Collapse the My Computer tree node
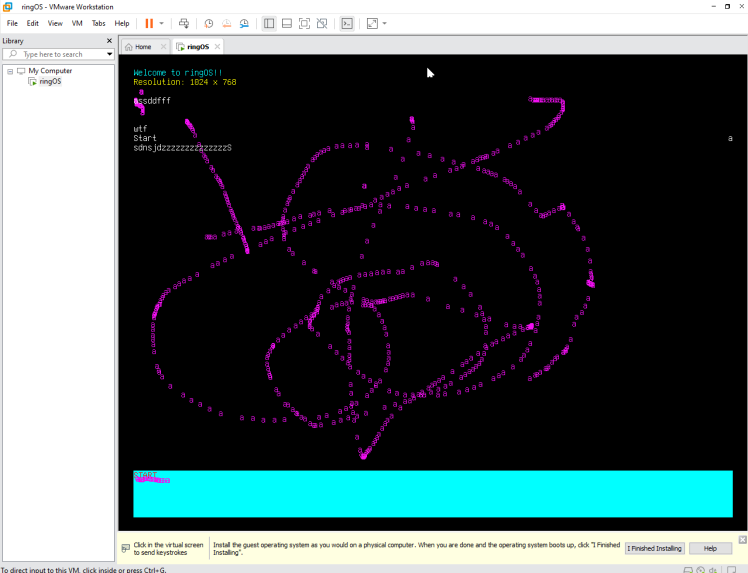The height and width of the screenshot is (573, 748). 10,71
